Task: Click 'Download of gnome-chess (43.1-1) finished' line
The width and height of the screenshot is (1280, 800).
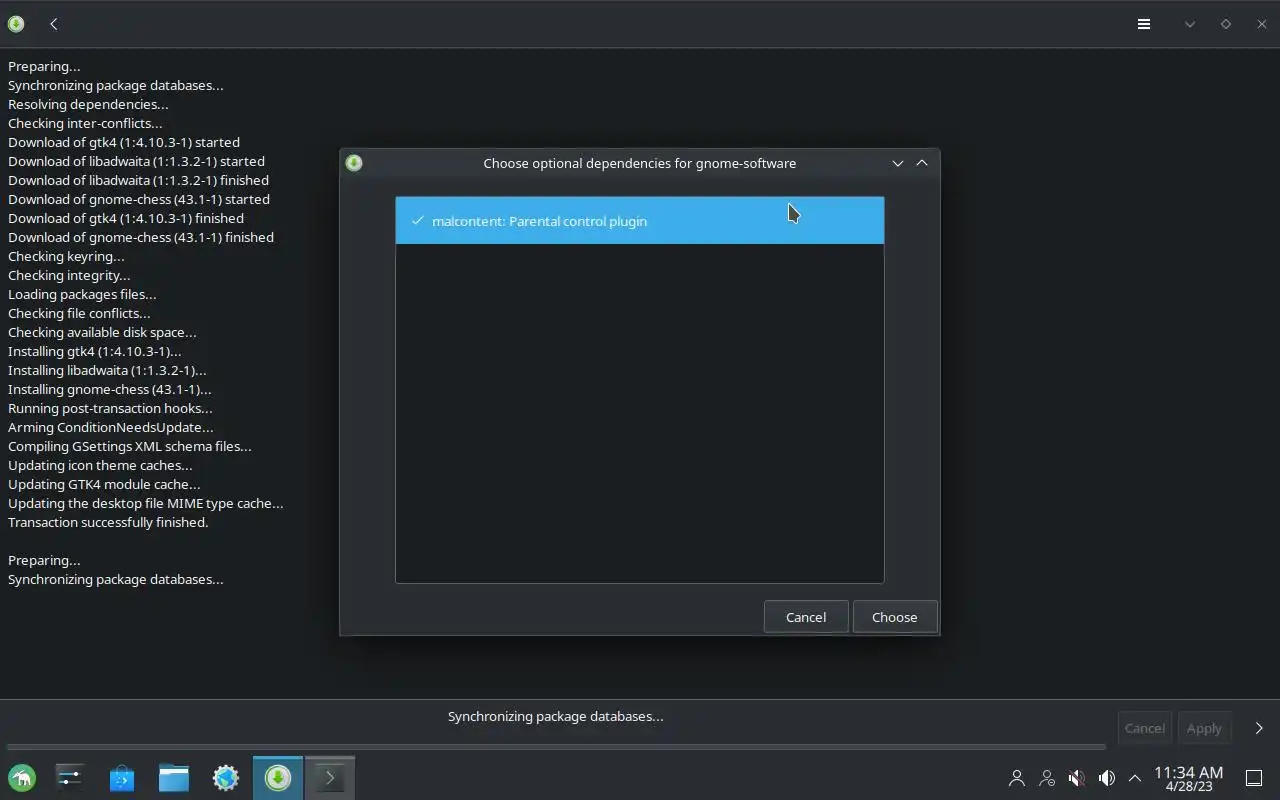Action: click(x=141, y=237)
